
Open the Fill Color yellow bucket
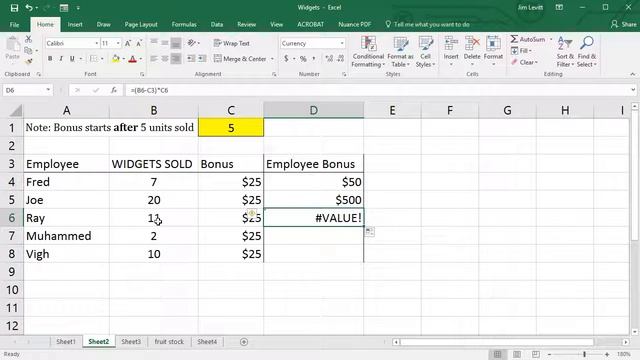pos(116,59)
